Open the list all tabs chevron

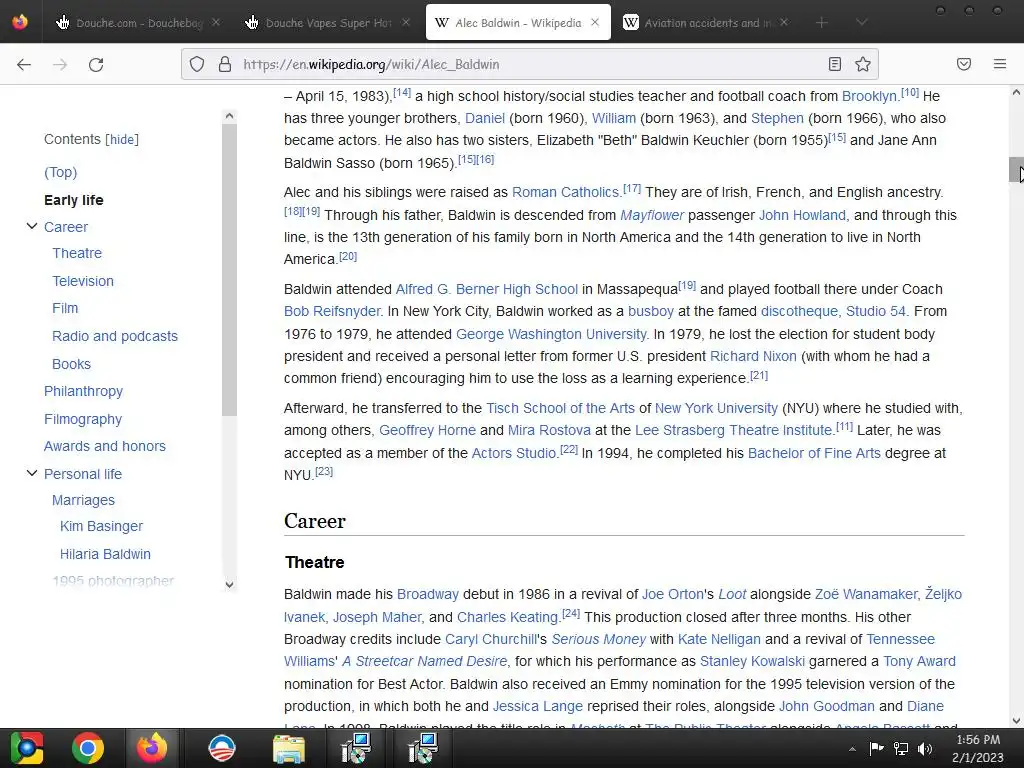tap(861, 23)
